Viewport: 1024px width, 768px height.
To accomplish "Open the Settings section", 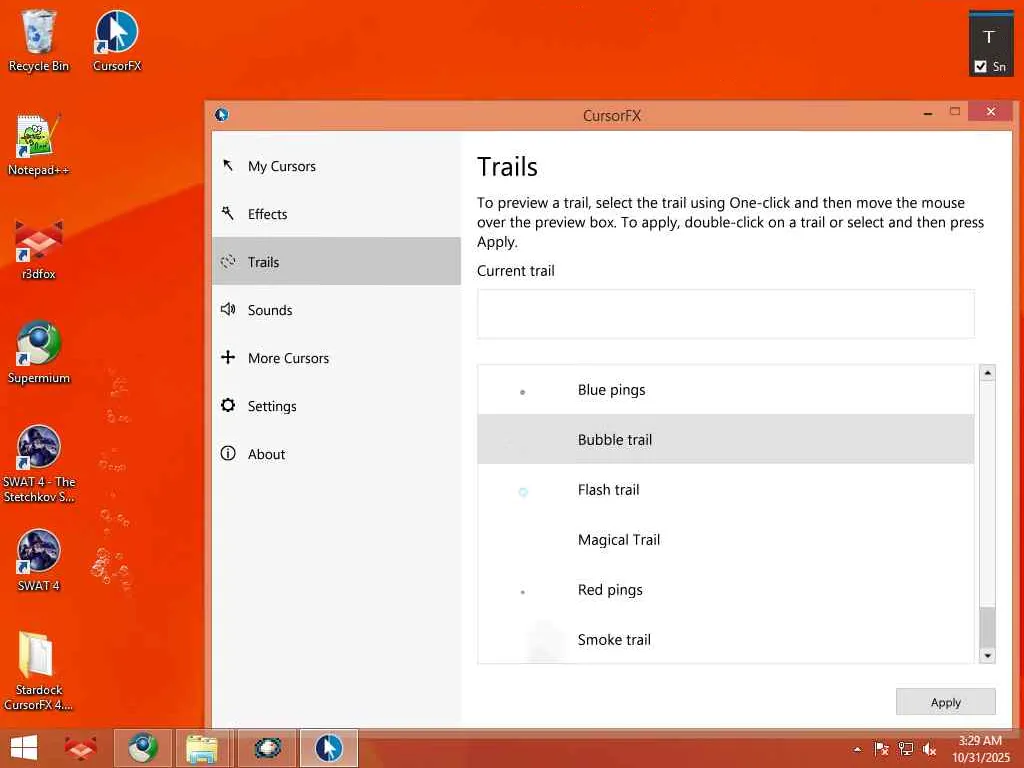I will pyautogui.click(x=336, y=406).
